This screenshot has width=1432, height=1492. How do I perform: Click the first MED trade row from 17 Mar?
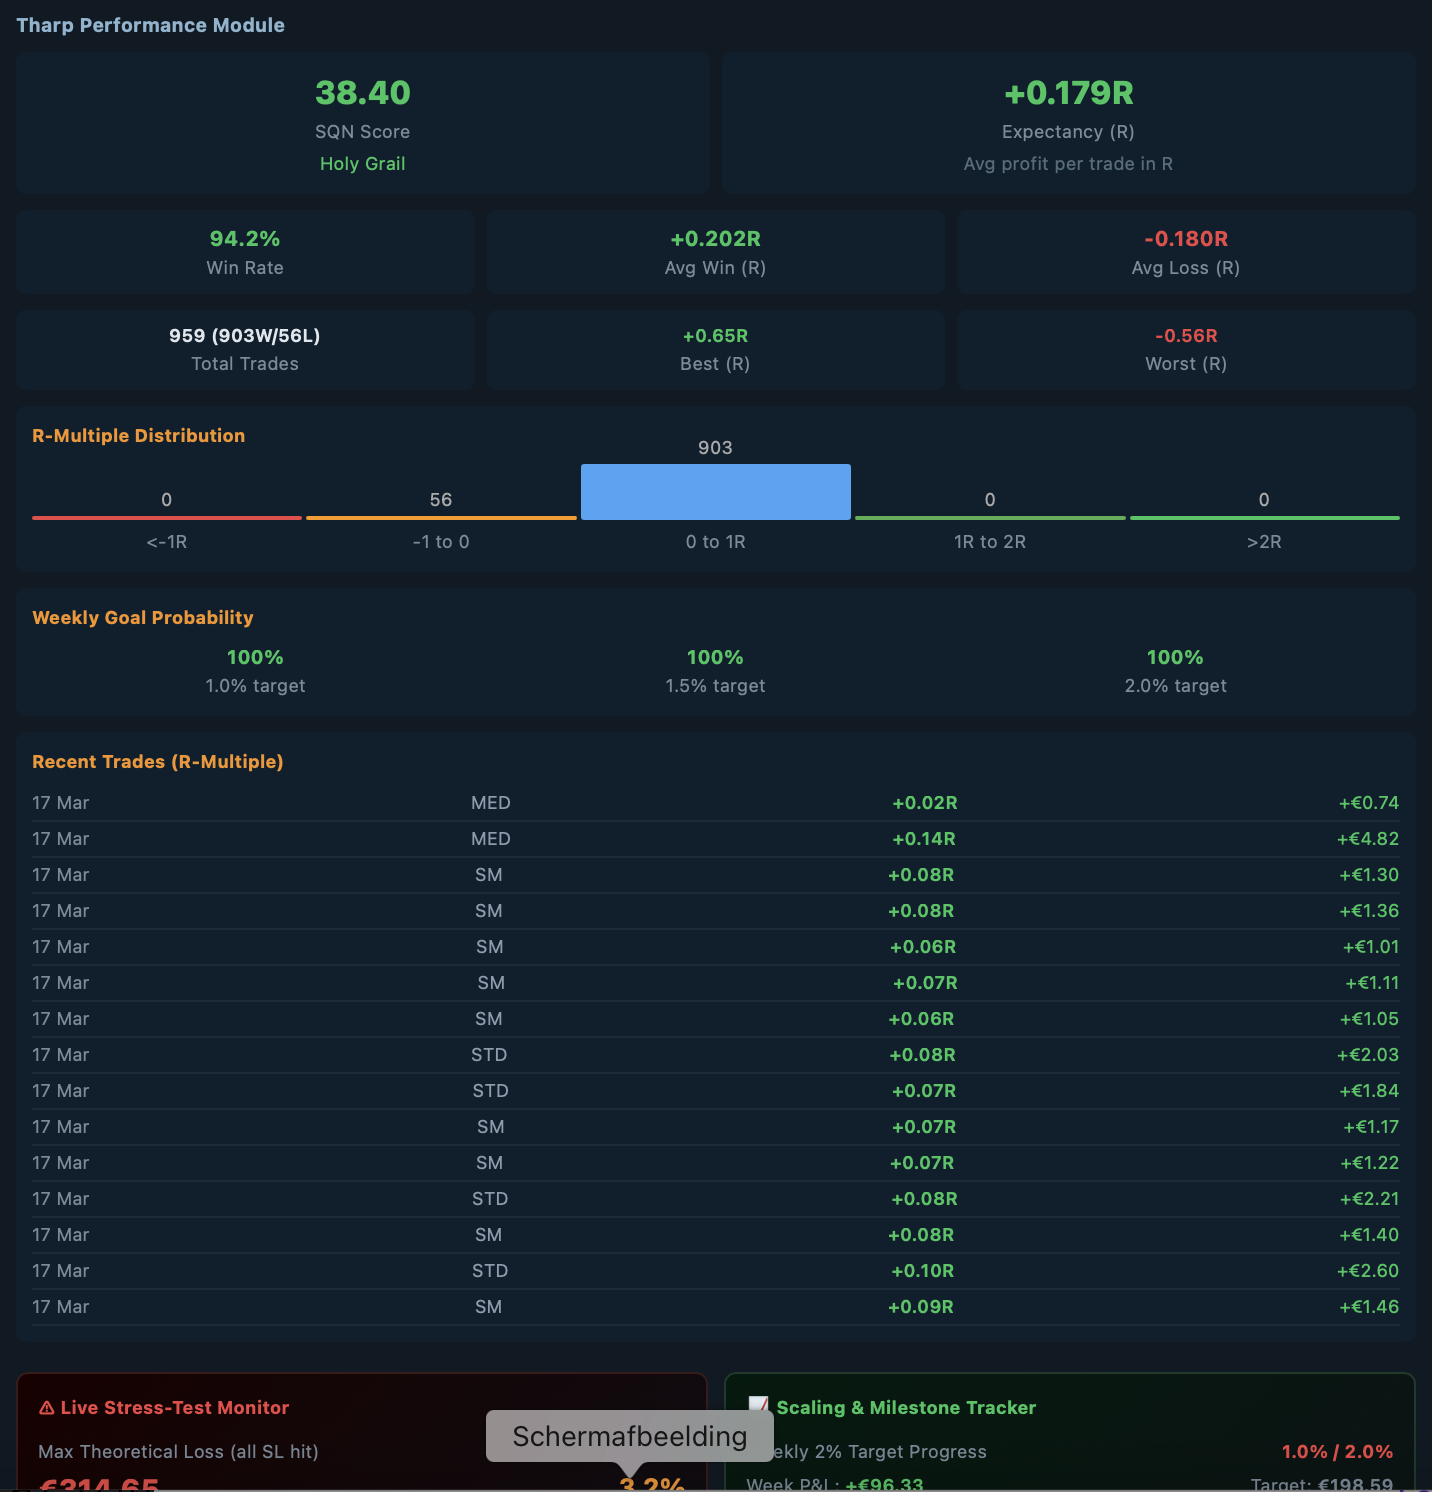click(x=715, y=802)
